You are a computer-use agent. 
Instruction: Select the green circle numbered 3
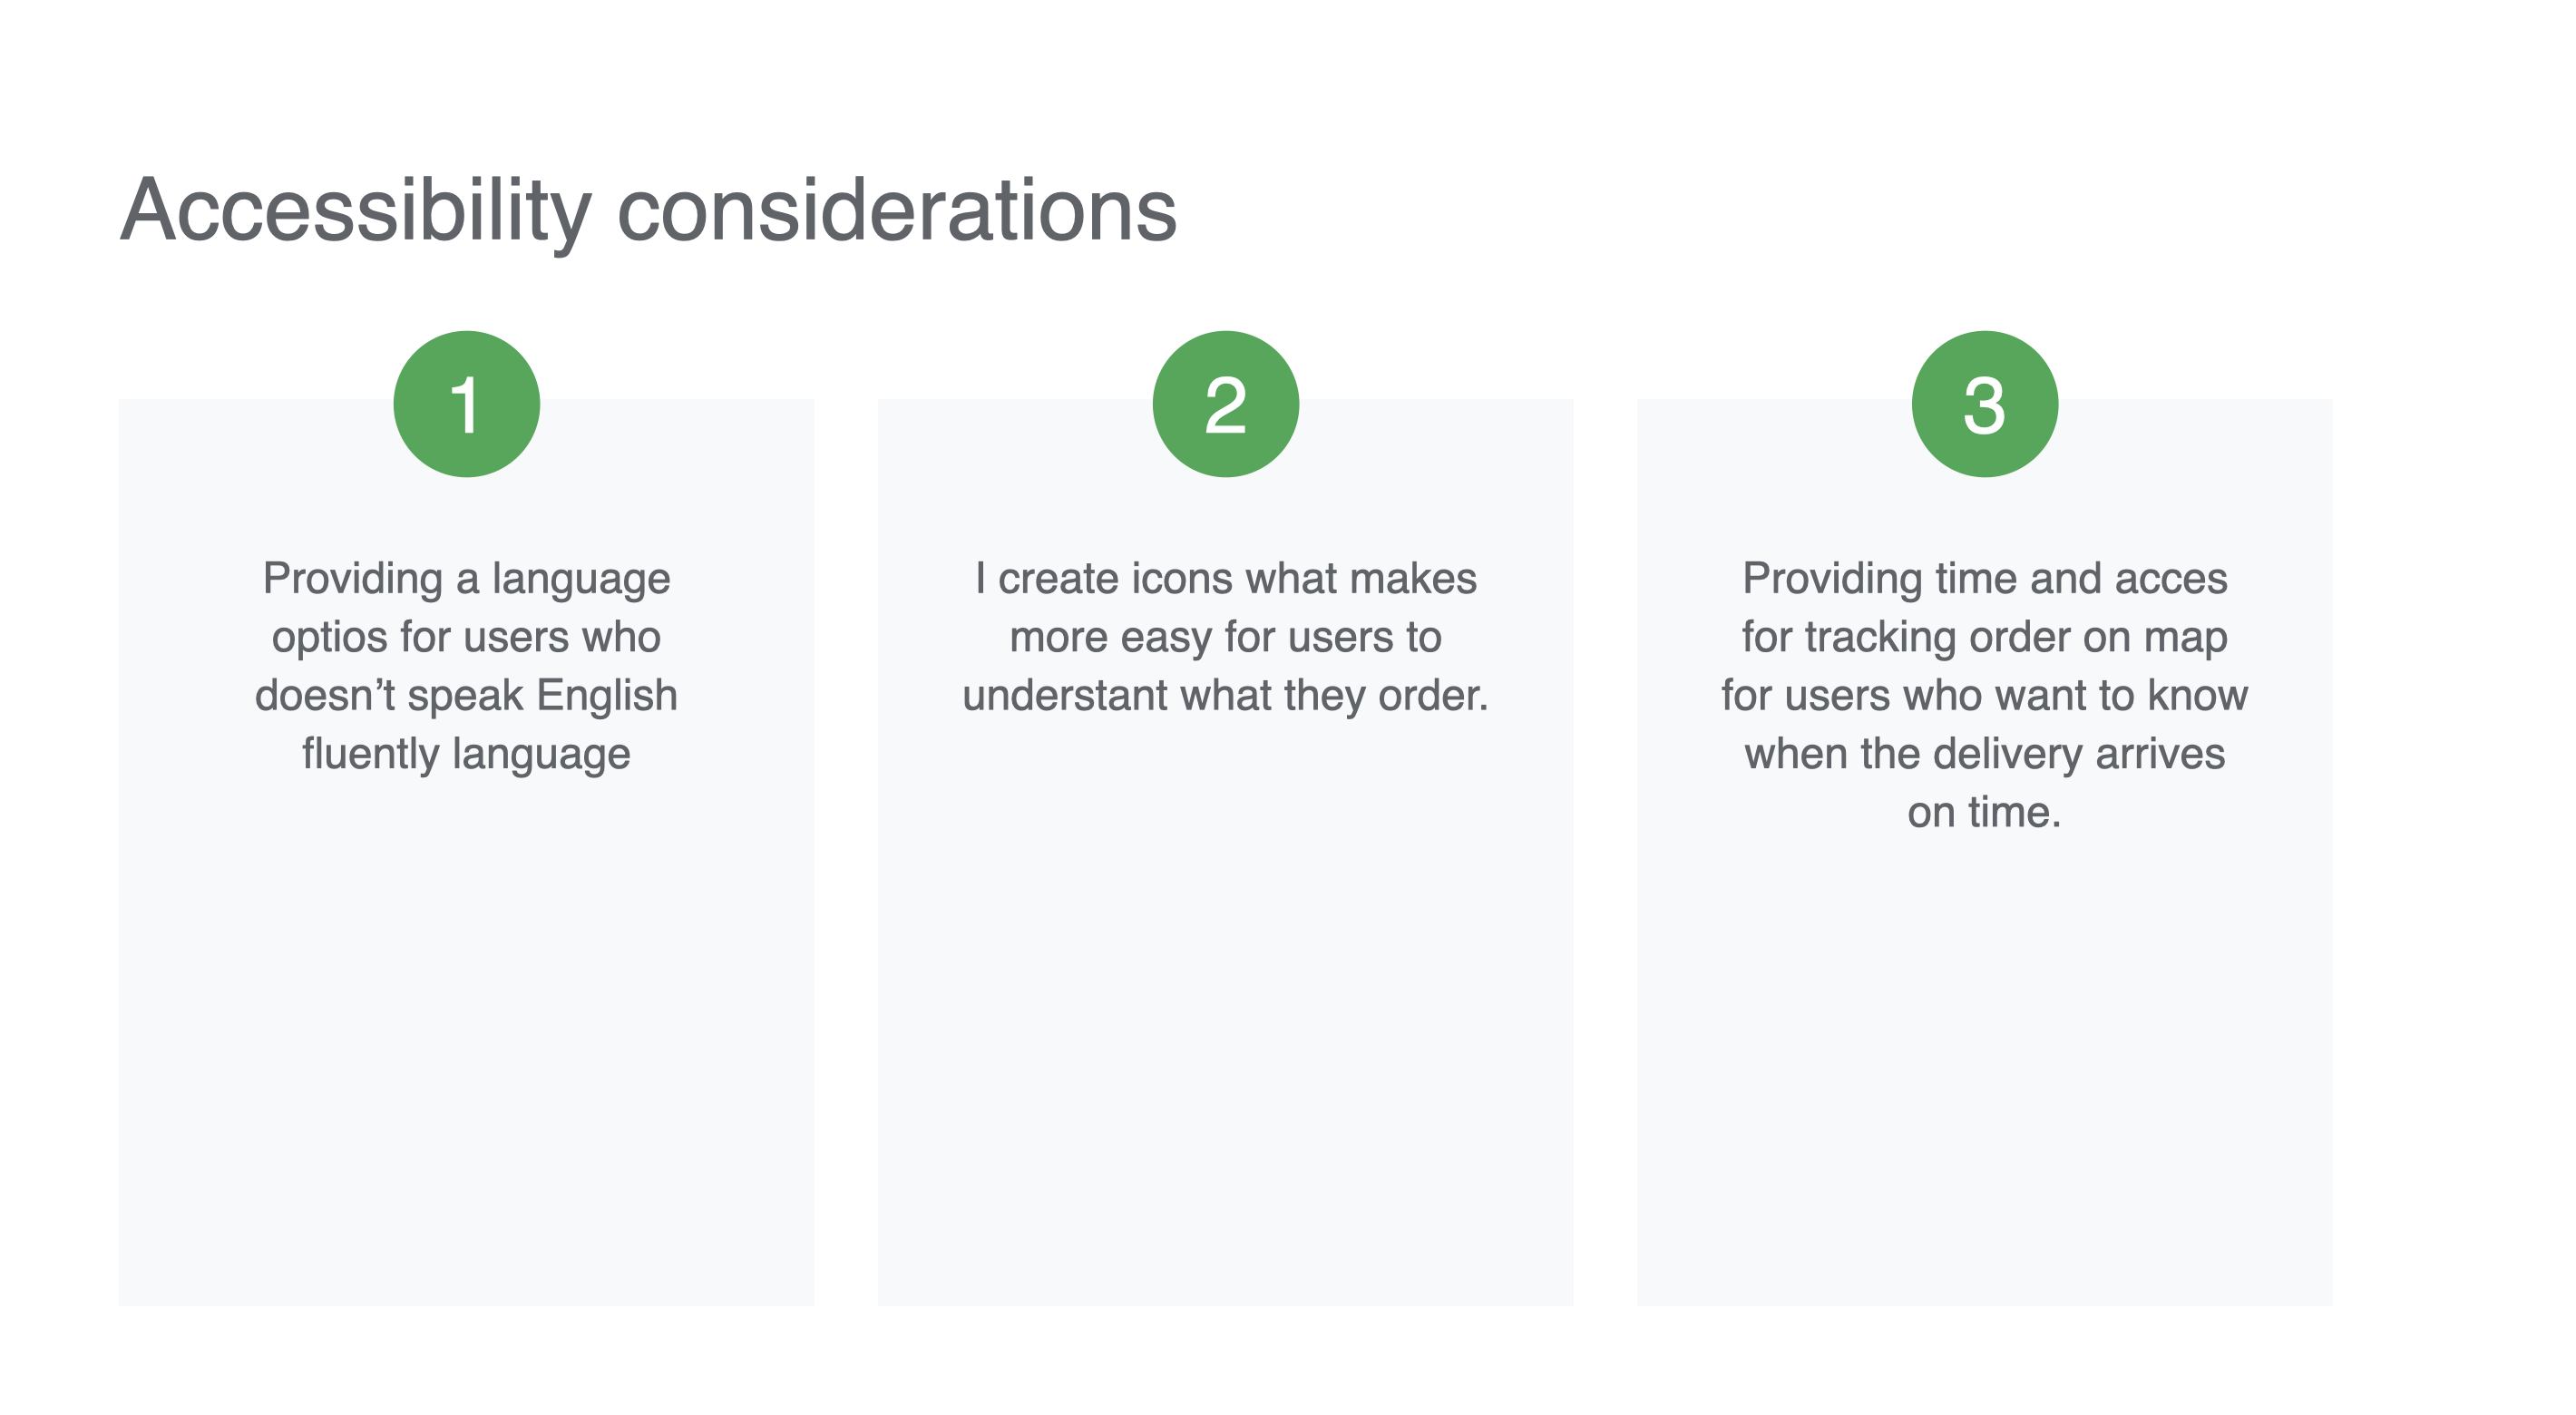click(x=1984, y=404)
